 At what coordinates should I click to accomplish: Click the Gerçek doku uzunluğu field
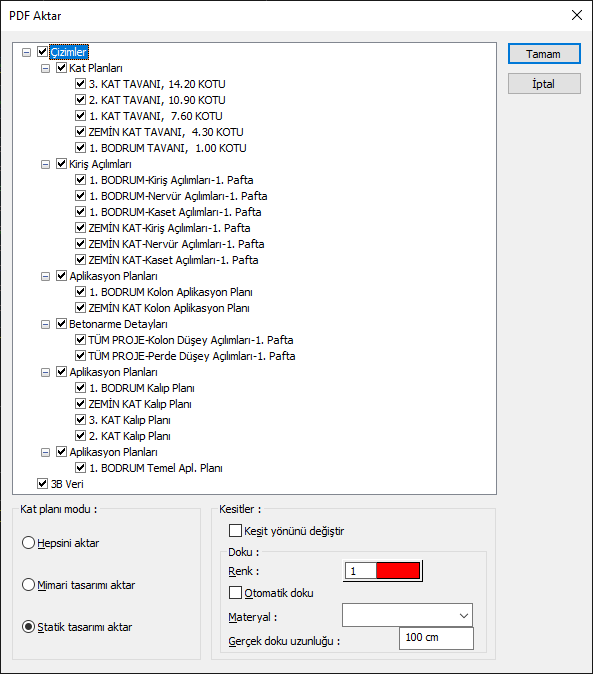(x=436, y=638)
